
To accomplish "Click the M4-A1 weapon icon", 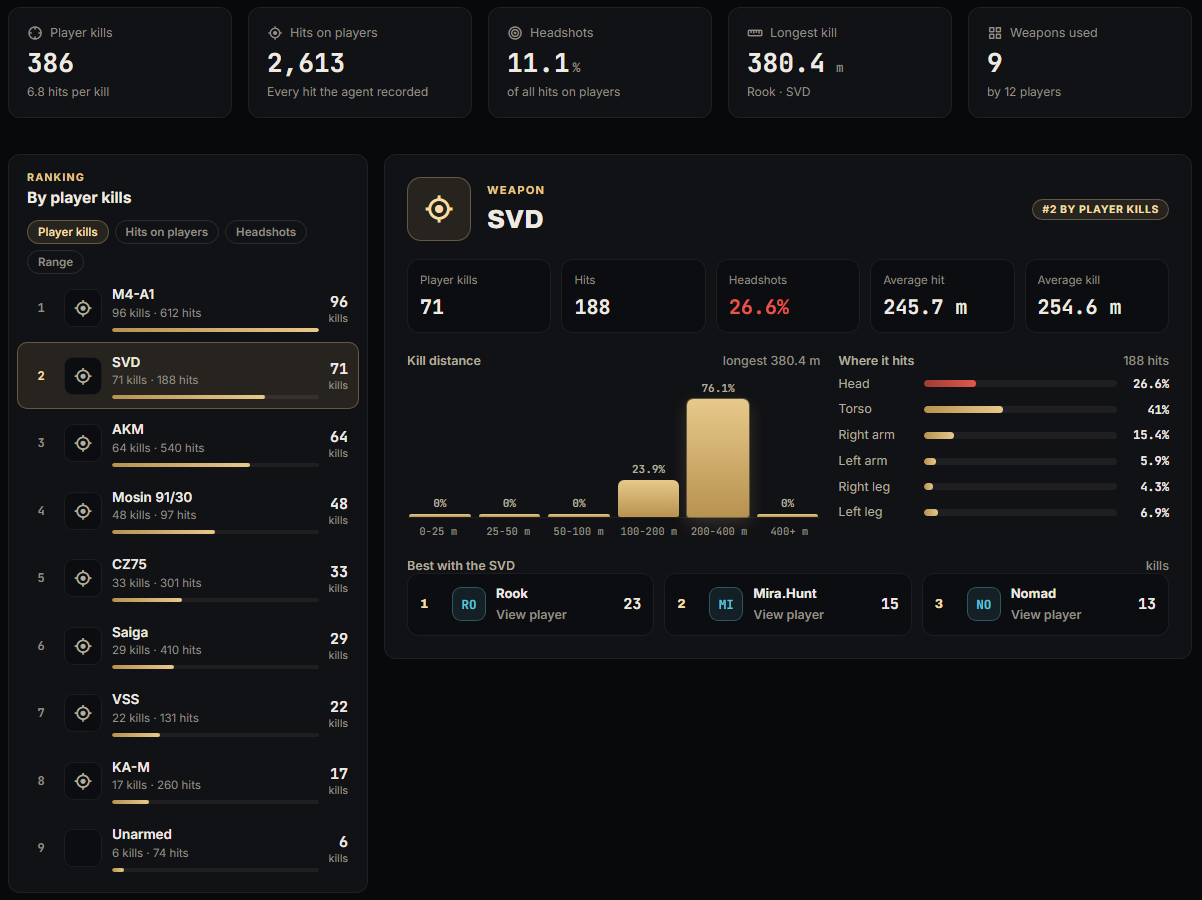I will [x=83, y=308].
